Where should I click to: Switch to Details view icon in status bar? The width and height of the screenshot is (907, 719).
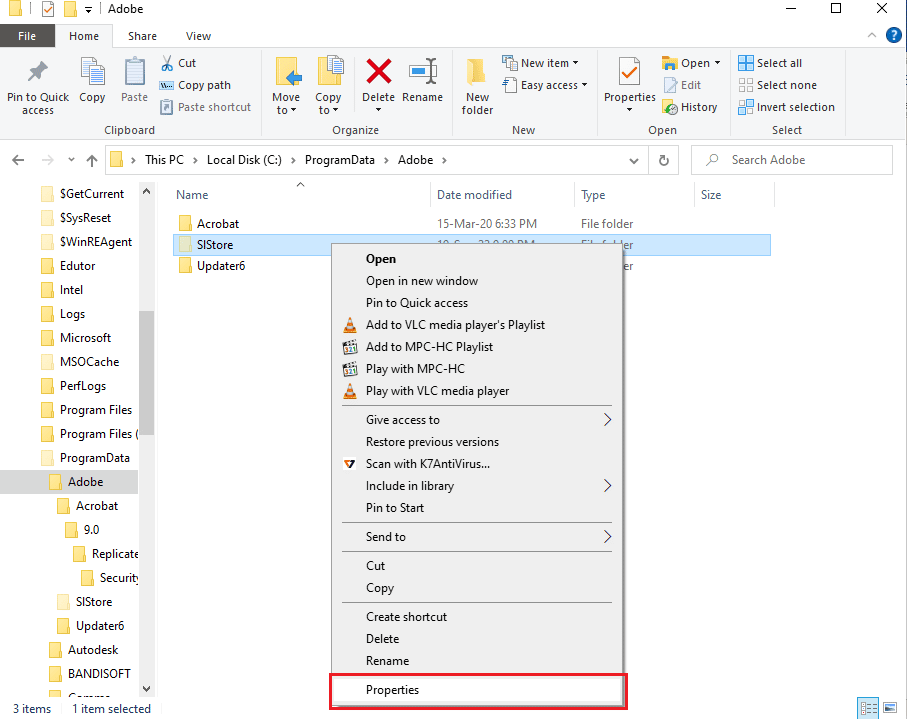click(868, 708)
